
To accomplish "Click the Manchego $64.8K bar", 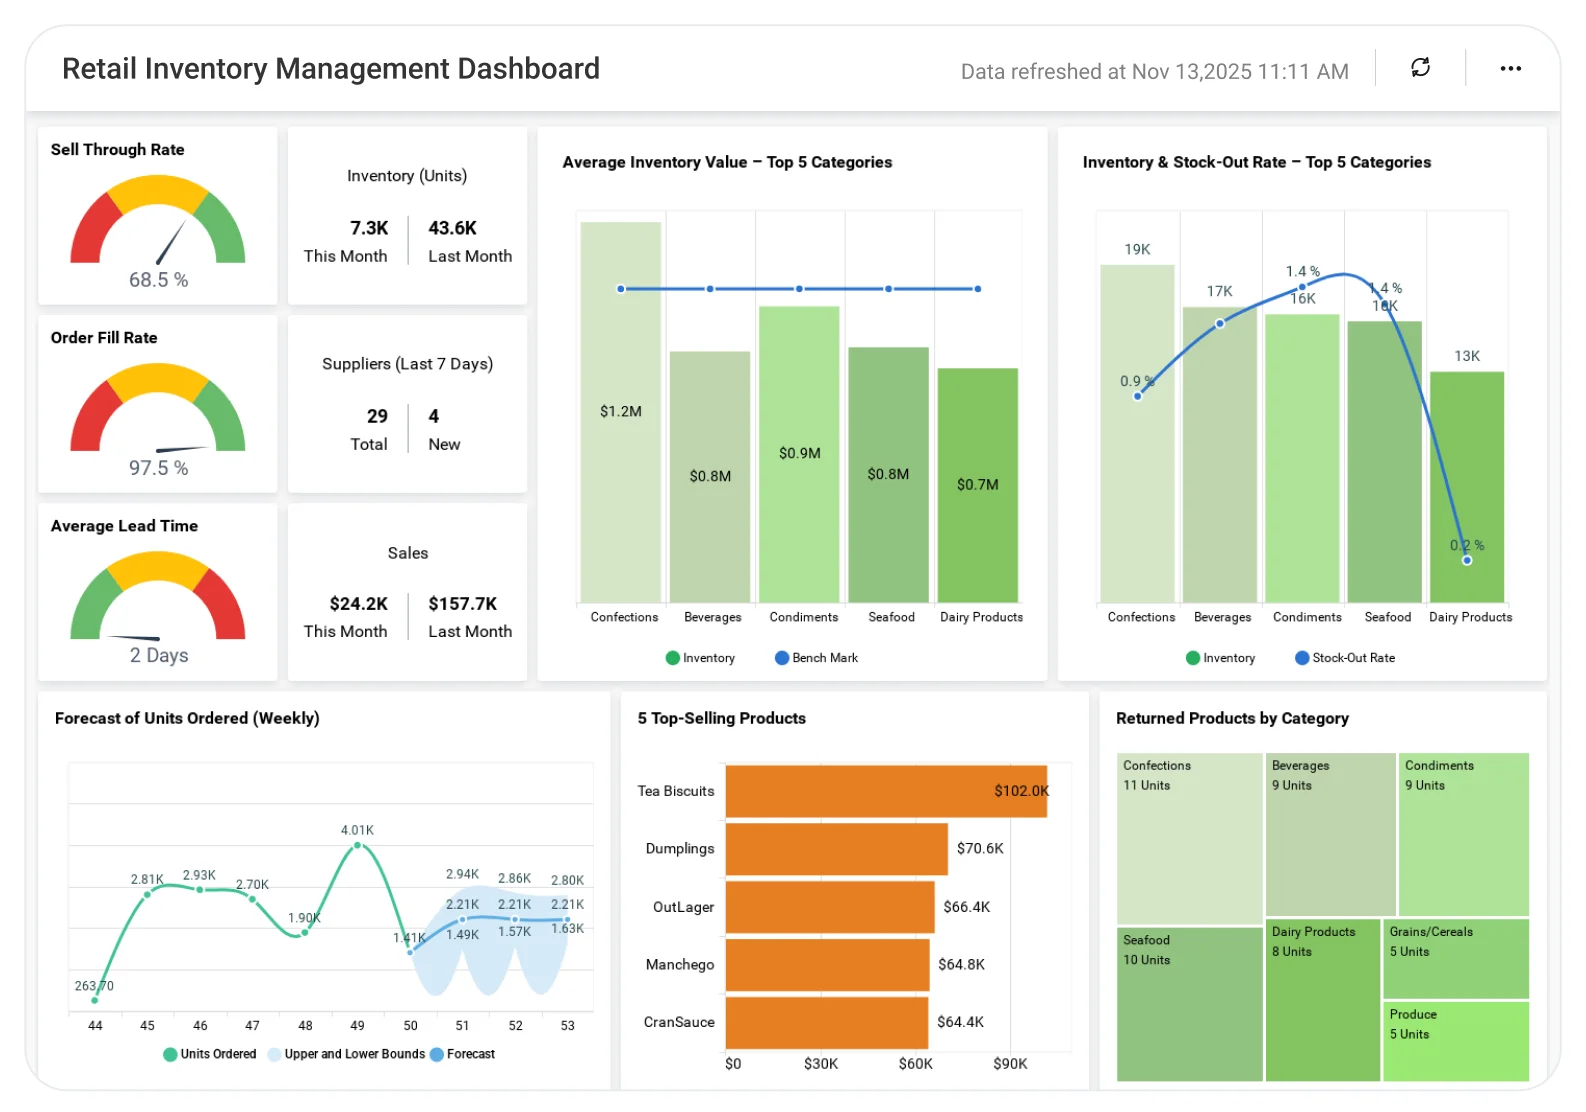I will pos(827,965).
